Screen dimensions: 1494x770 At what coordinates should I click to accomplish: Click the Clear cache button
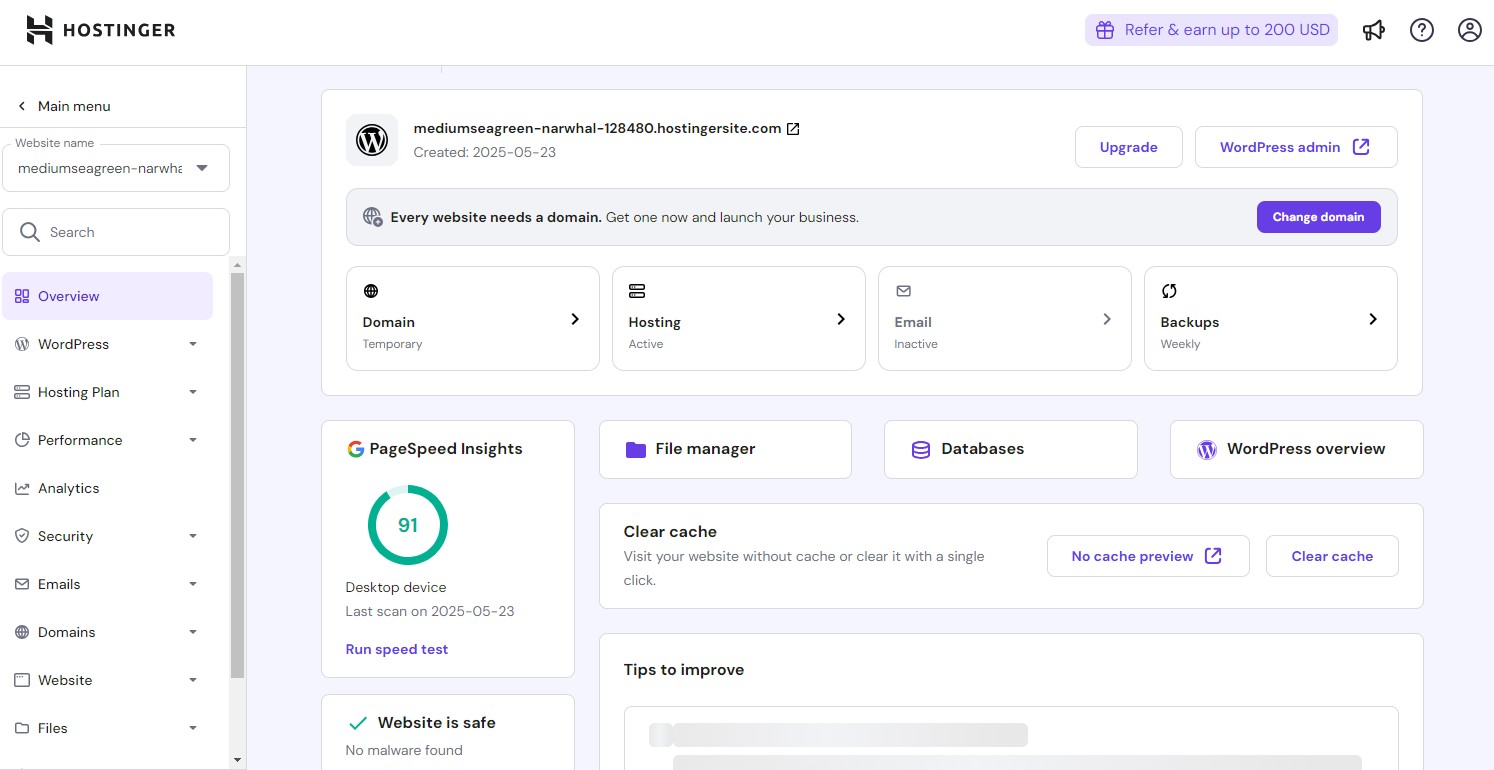coord(1332,556)
